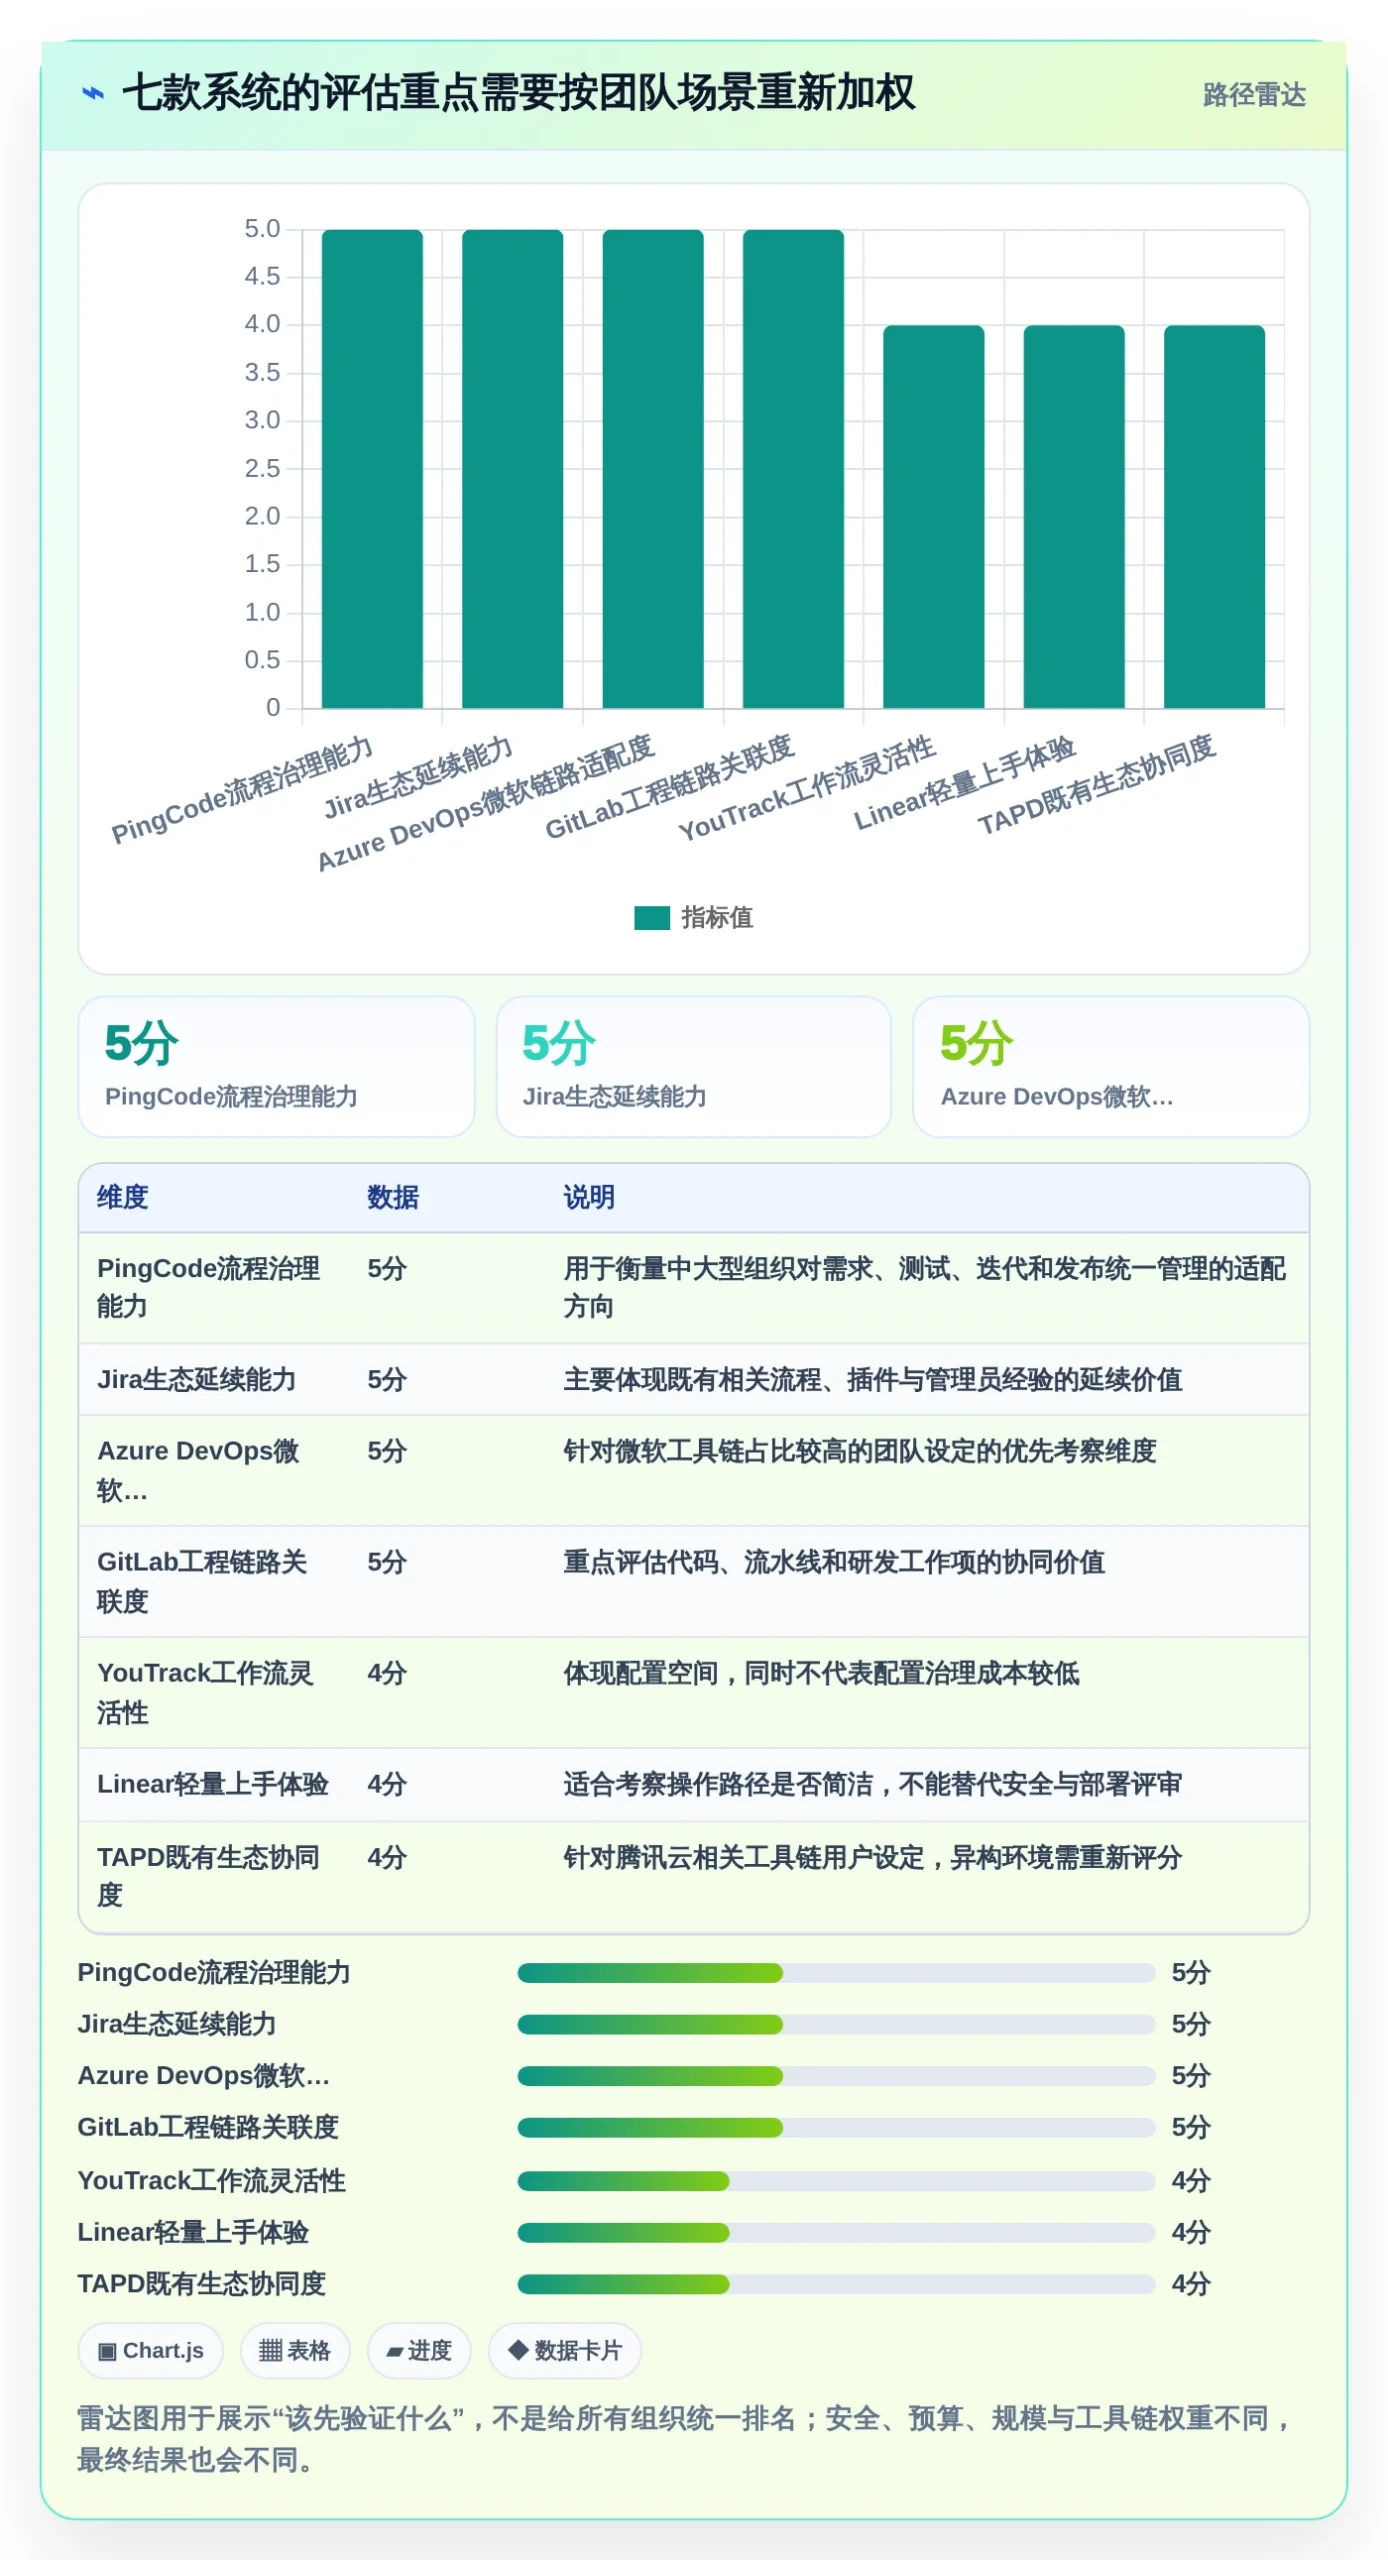Click the Linear轻量上手体验 progress bar
1388x2560 pixels.
(x=836, y=2233)
